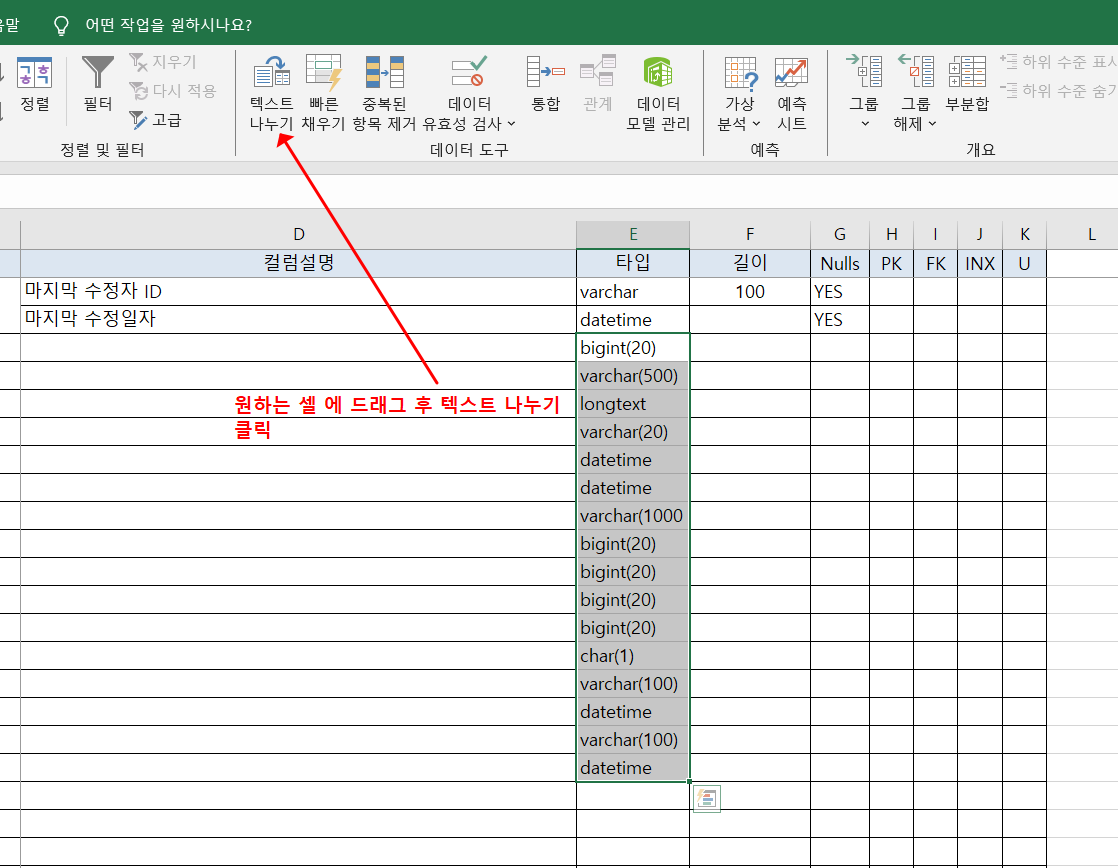Click Remove Duplicates (중복된 항목 제거) icon
Screen dimensions: 1118x868
pyautogui.click(x=384, y=72)
